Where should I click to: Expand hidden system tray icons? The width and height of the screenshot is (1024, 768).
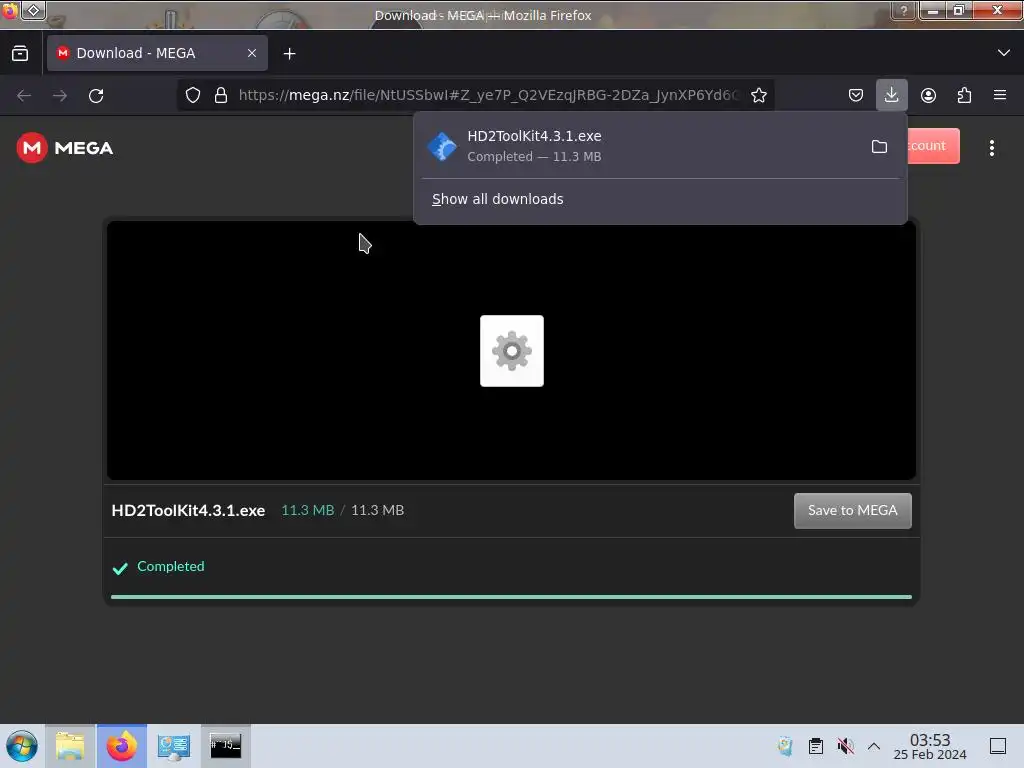[x=874, y=746]
